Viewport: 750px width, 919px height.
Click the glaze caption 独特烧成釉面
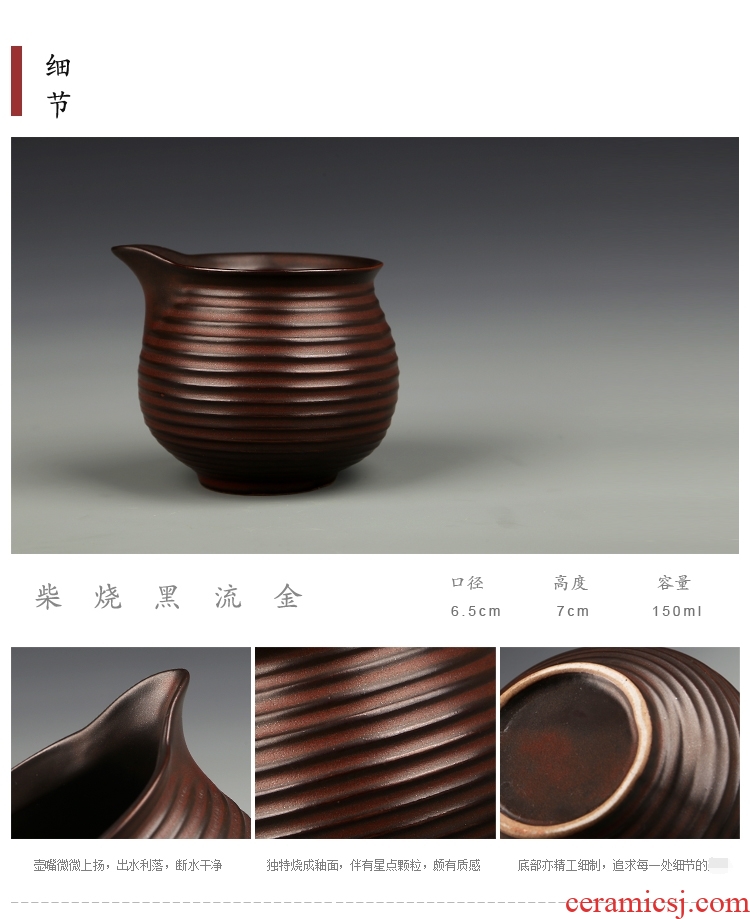pos(373,864)
